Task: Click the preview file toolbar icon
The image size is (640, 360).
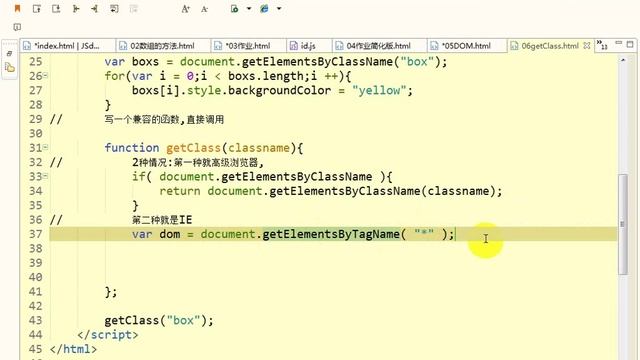Action: [x=235, y=9]
